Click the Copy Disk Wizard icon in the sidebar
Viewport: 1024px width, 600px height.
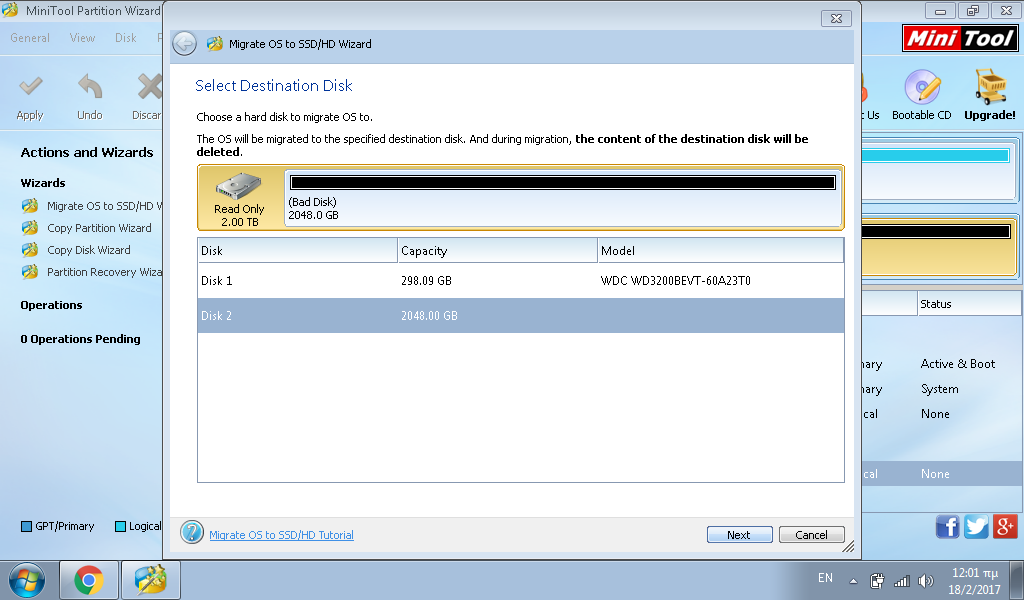coord(30,250)
